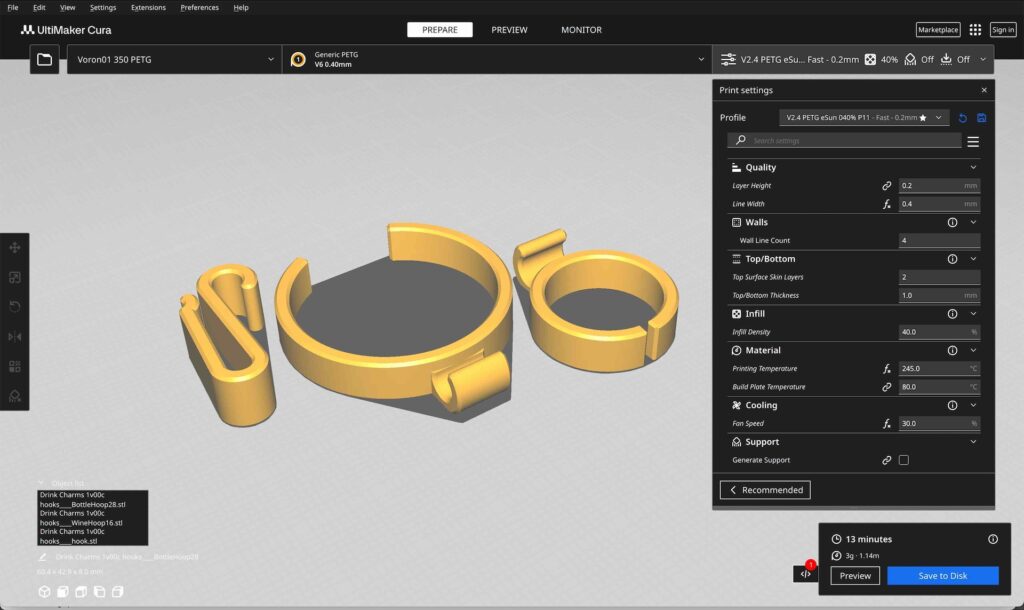Collapse the Material section
Screen dimensions: 1024x610
tap(973, 350)
